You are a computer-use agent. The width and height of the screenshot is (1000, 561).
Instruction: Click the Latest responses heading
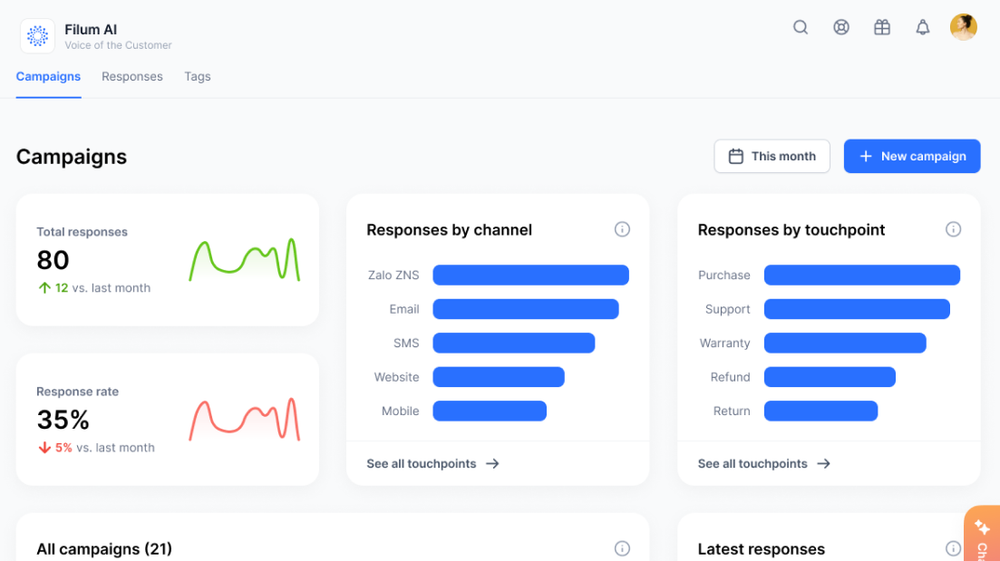pyautogui.click(x=761, y=549)
